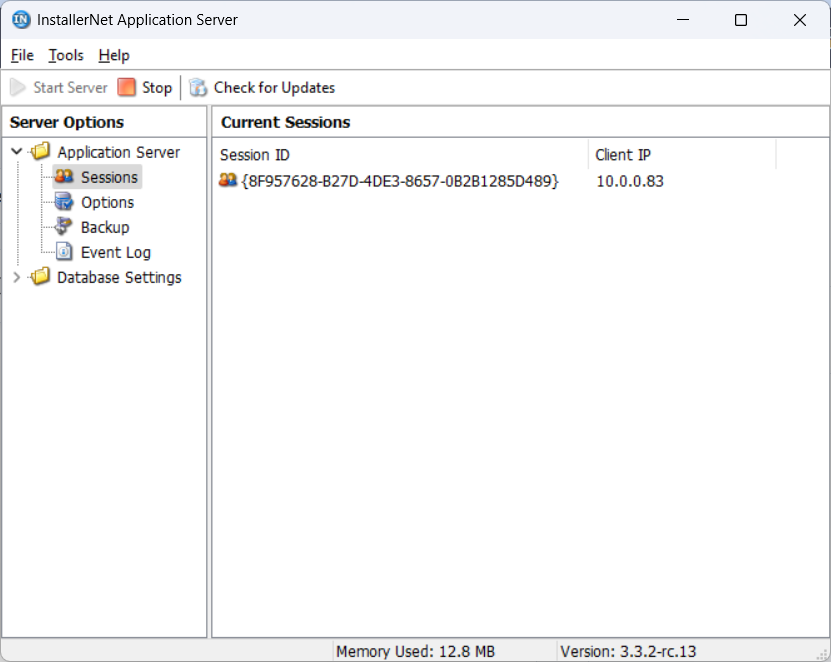Screen dimensions: 831x662
Task: Click the Memory Used: 12.8 MB status
Action: [x=416, y=651]
